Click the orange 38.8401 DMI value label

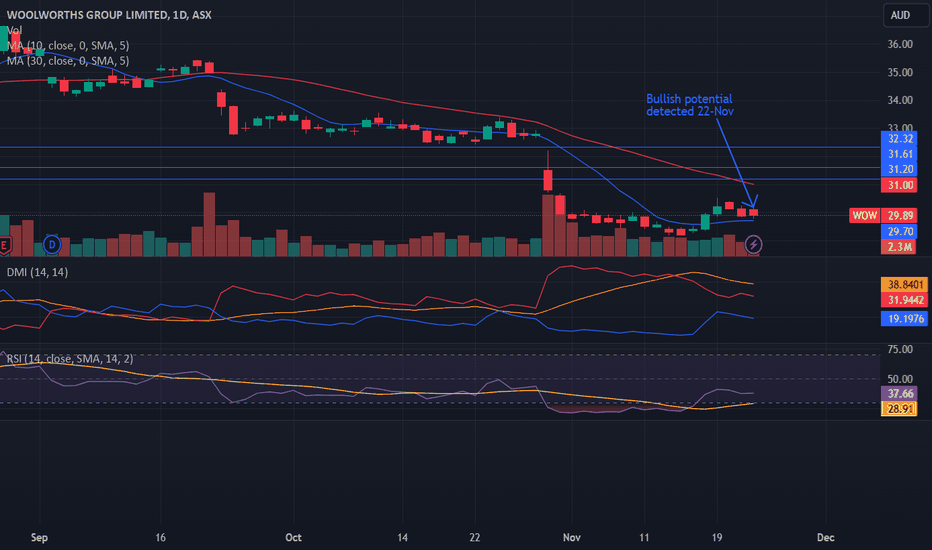point(905,284)
